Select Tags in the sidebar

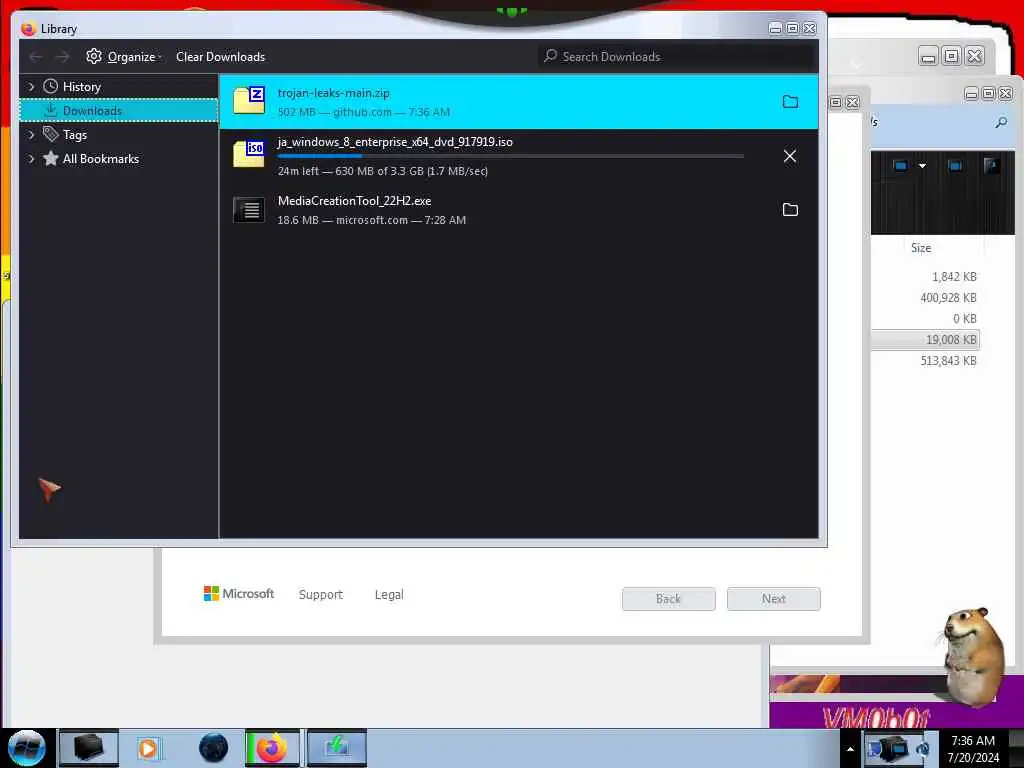pos(74,135)
